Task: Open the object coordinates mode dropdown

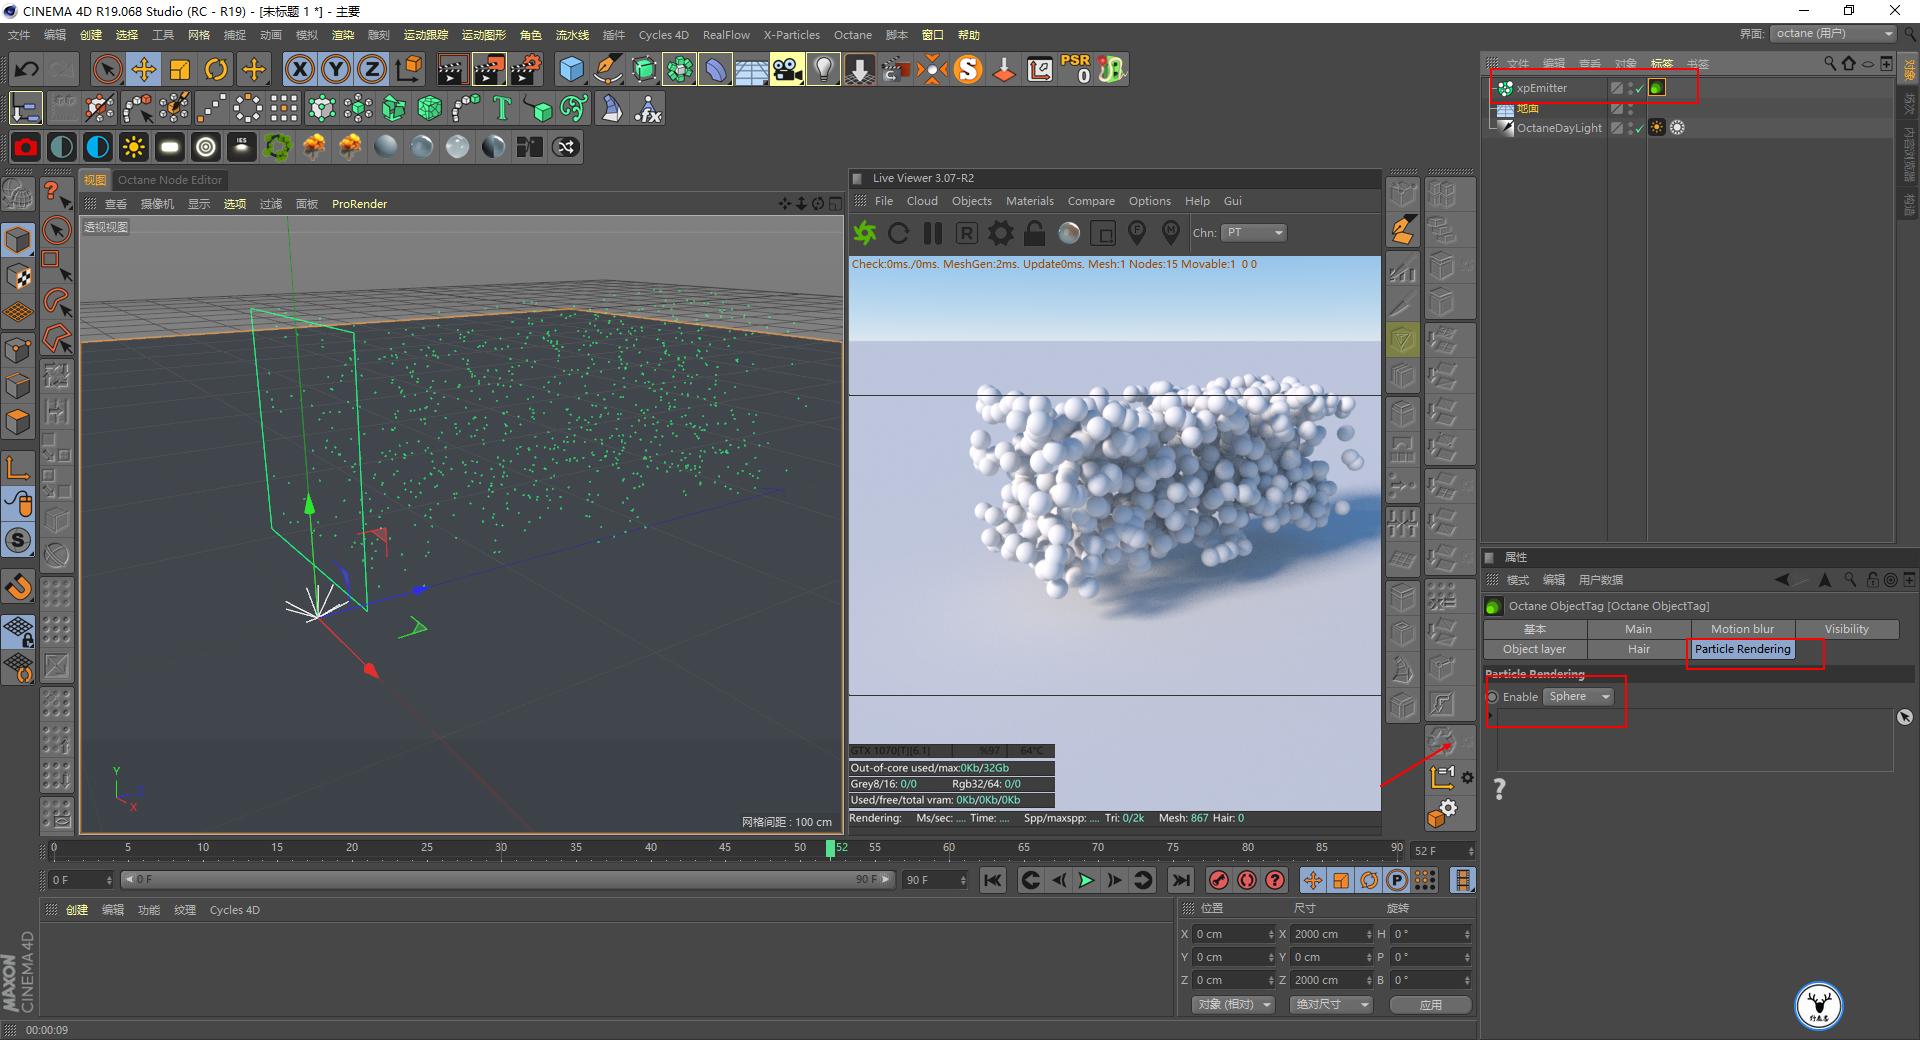Action: pyautogui.click(x=1233, y=1004)
